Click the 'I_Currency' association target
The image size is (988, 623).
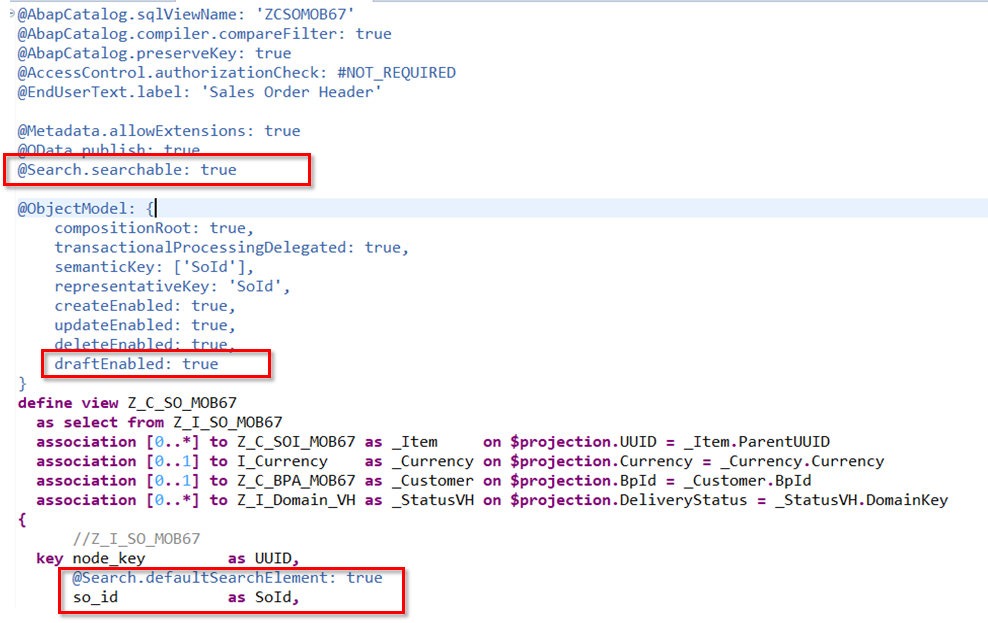(x=282, y=461)
